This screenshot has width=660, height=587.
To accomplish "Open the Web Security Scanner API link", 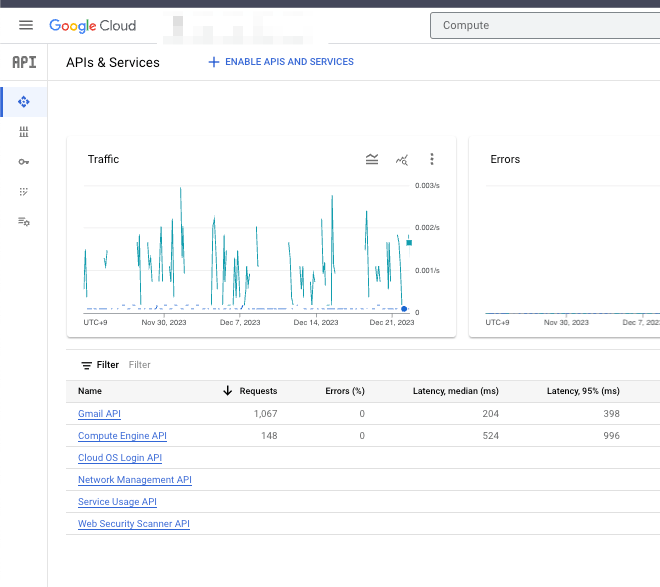I will pos(134,524).
